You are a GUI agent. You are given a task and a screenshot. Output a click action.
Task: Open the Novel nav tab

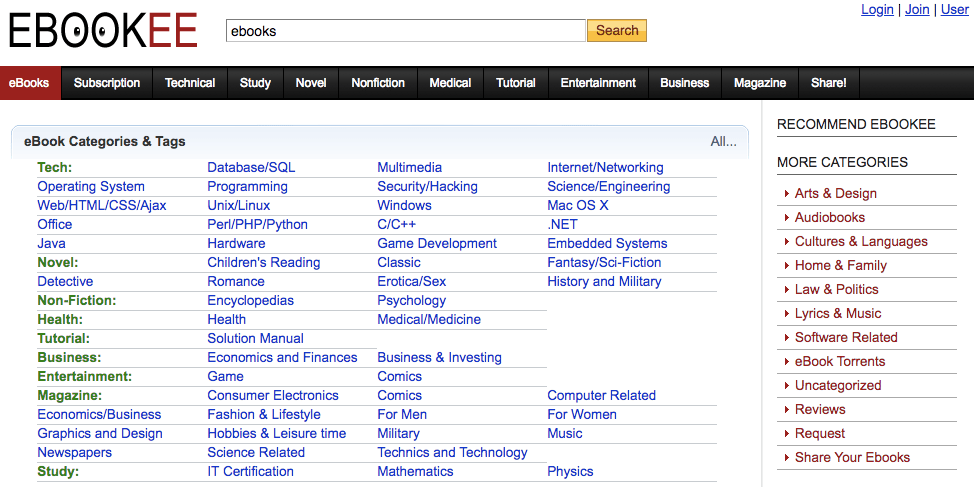(x=311, y=83)
